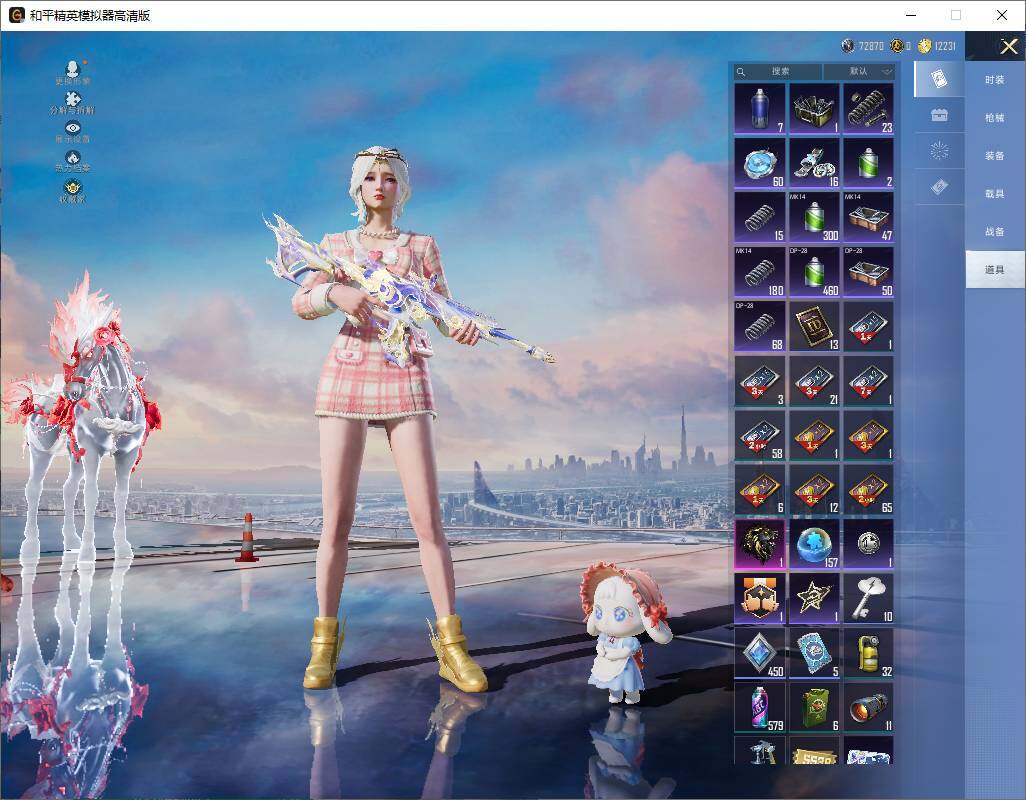Select the graffiti spray can item 579
Viewport: 1026px width, 800px height.
[760, 708]
